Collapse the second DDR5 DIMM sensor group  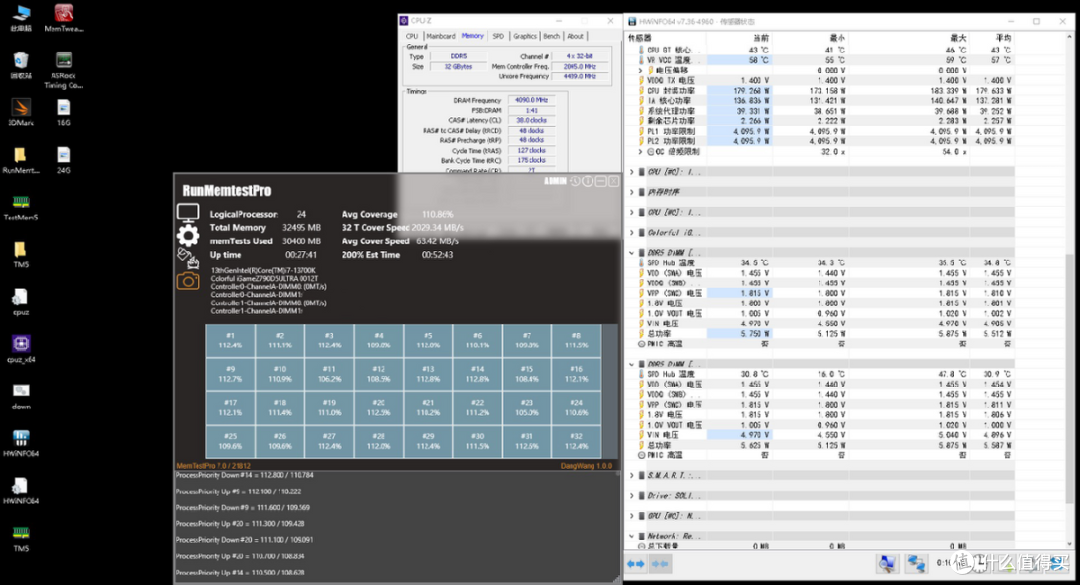point(632,364)
